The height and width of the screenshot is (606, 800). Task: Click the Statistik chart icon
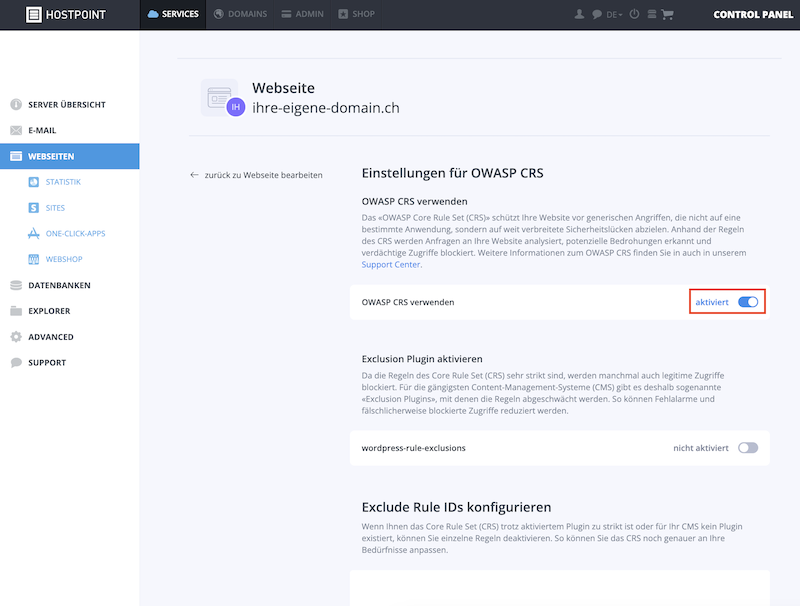[34, 182]
